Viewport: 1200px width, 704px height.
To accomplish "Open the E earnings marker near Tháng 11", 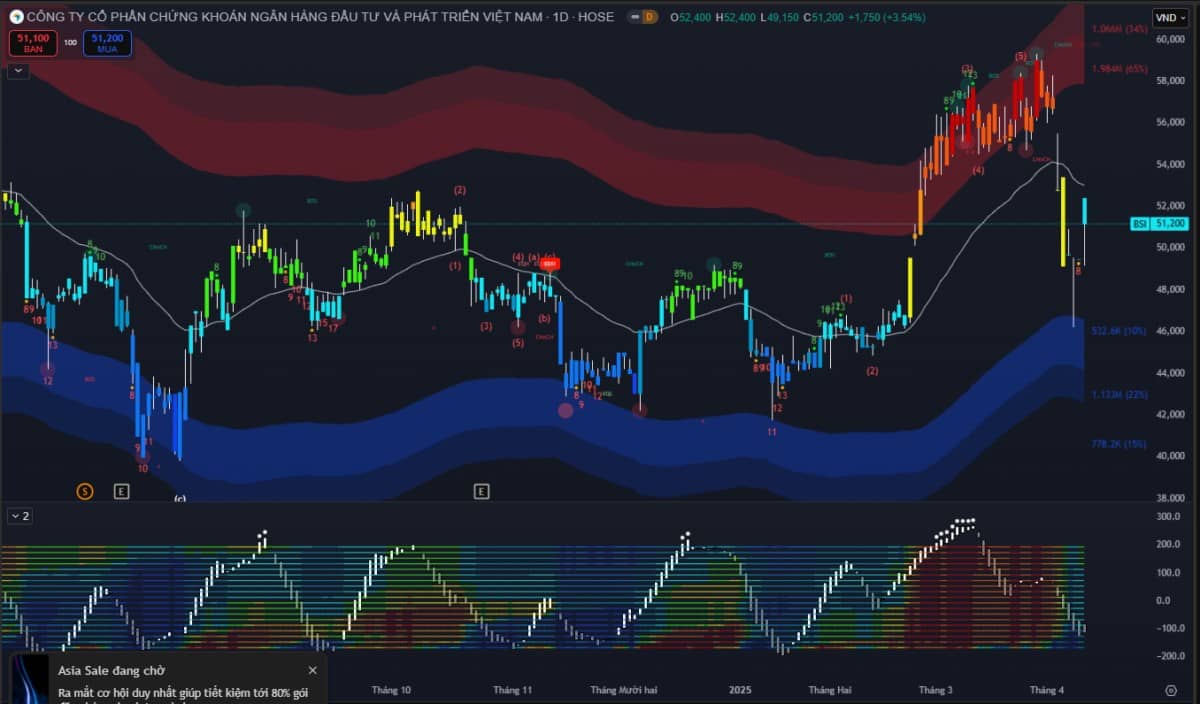I will (x=481, y=491).
